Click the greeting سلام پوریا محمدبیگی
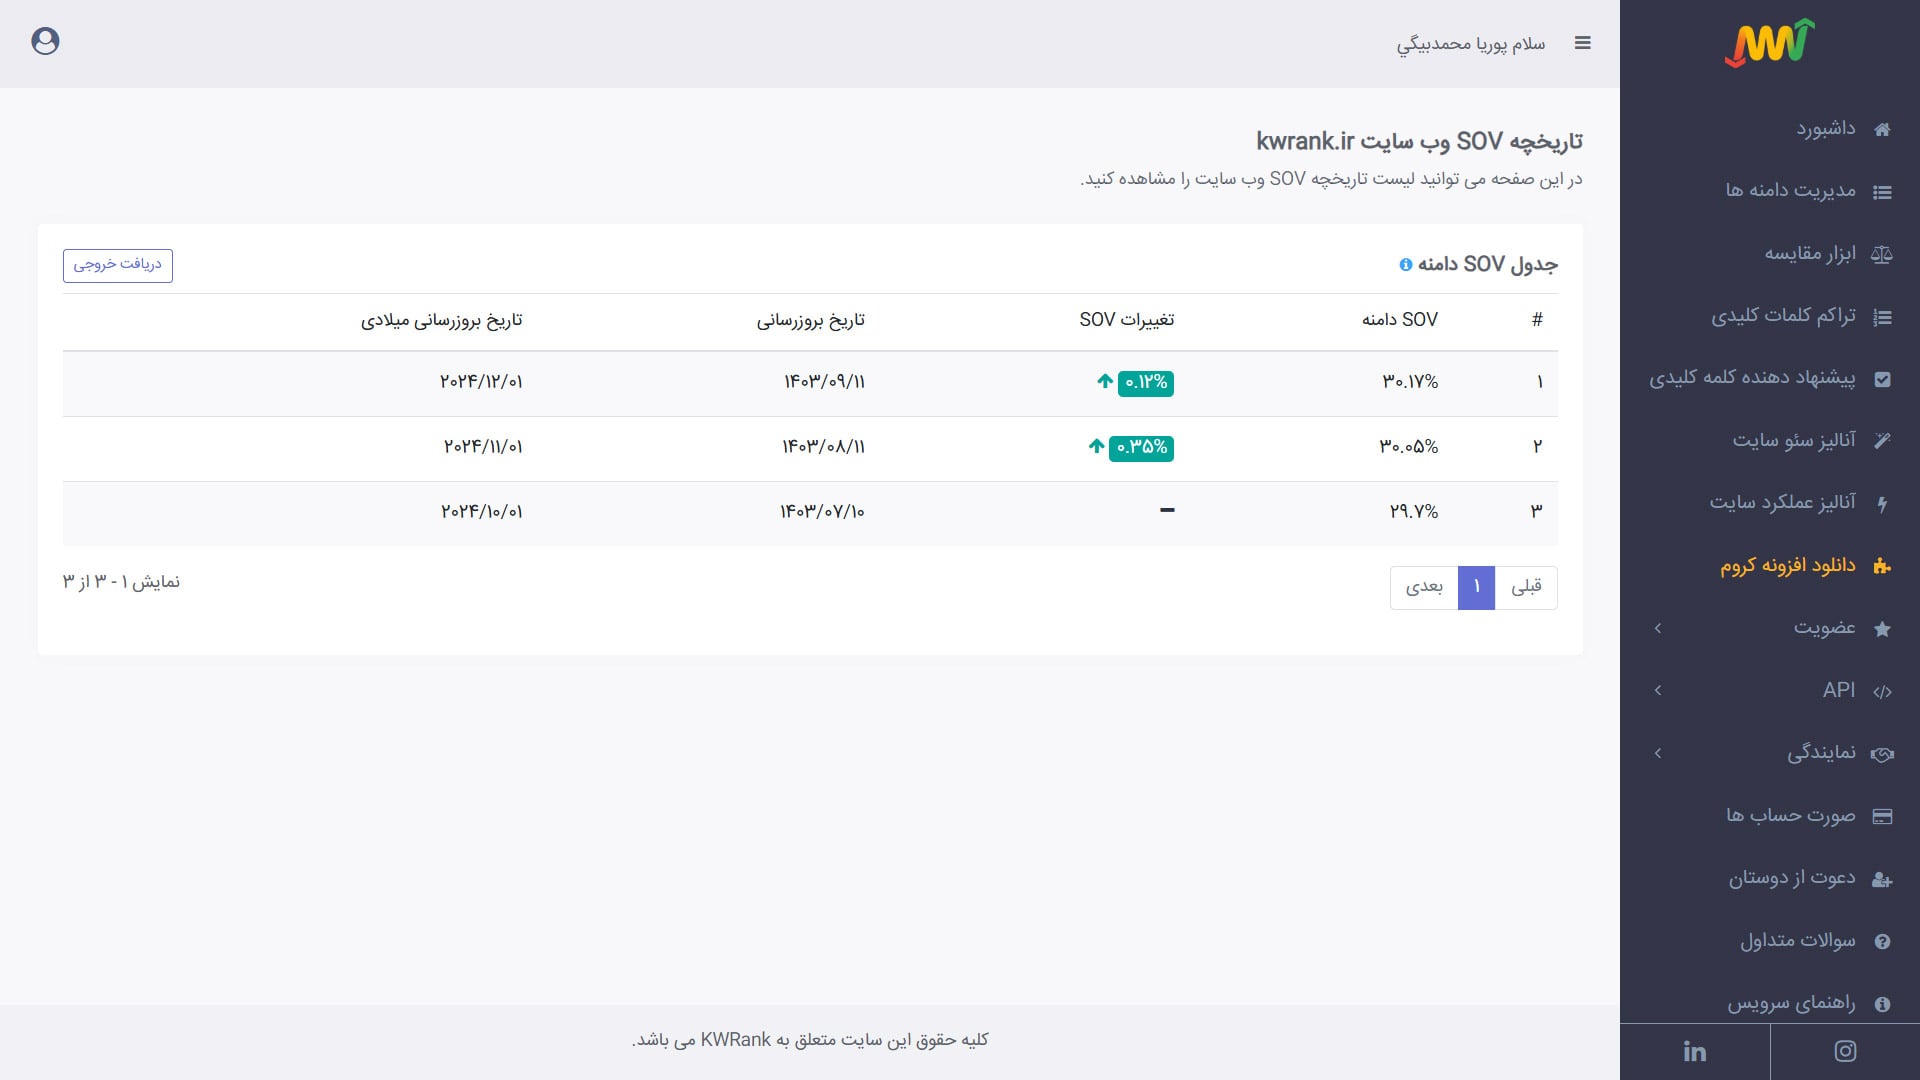The image size is (1920, 1080). click(x=1471, y=44)
